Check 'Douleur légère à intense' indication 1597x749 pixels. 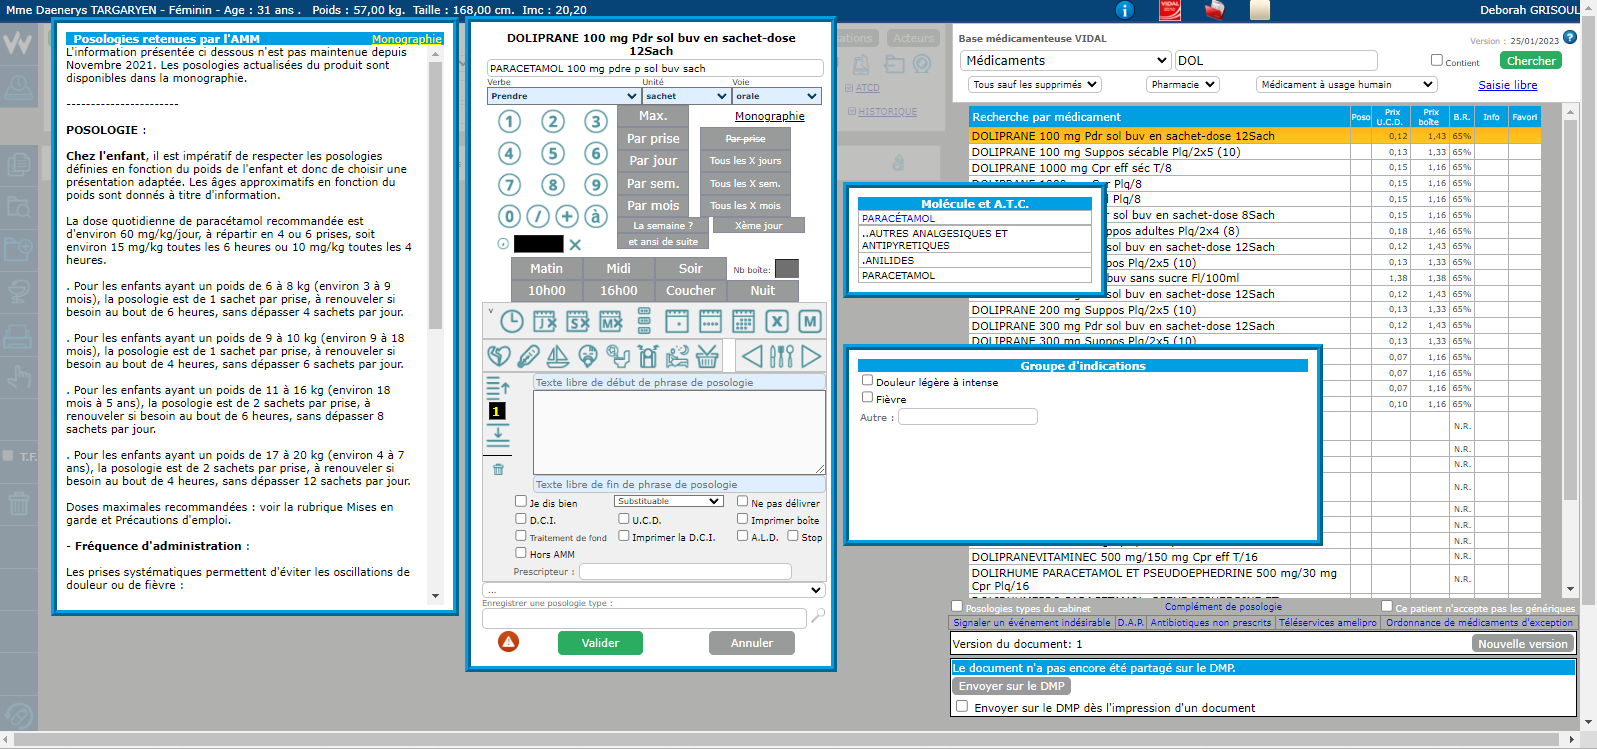coord(867,380)
